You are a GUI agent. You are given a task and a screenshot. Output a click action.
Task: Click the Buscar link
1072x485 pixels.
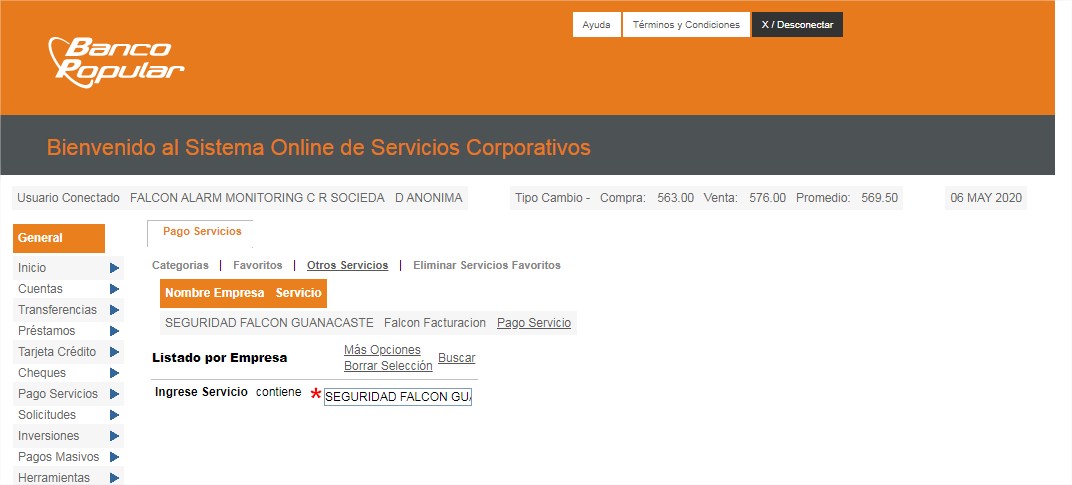[457, 358]
